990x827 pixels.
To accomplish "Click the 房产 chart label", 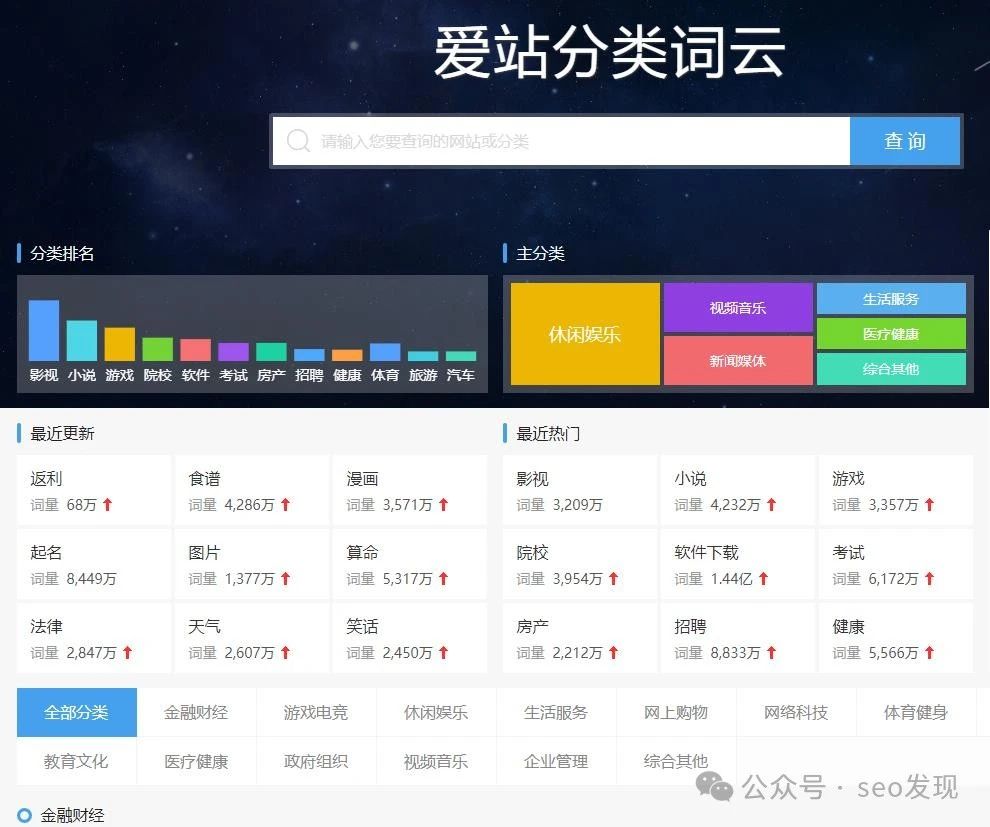I will click(x=271, y=375).
